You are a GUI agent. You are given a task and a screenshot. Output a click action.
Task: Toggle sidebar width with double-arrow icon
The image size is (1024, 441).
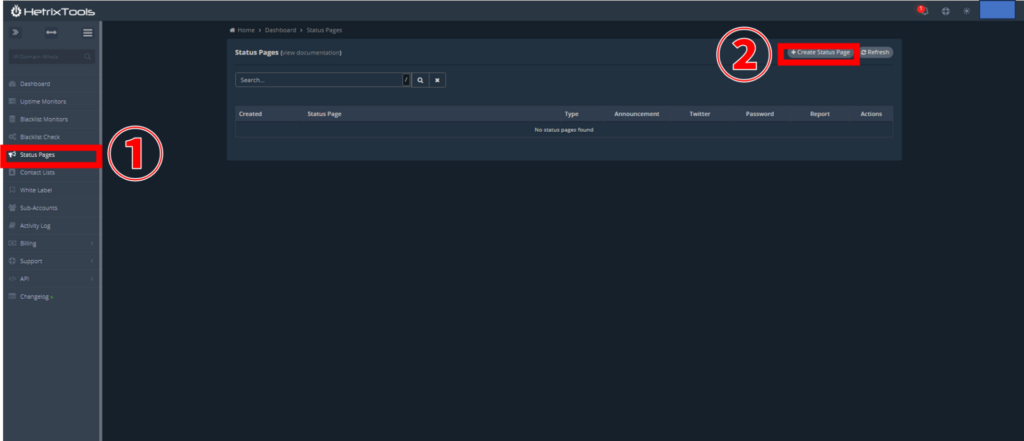pyautogui.click(x=51, y=33)
